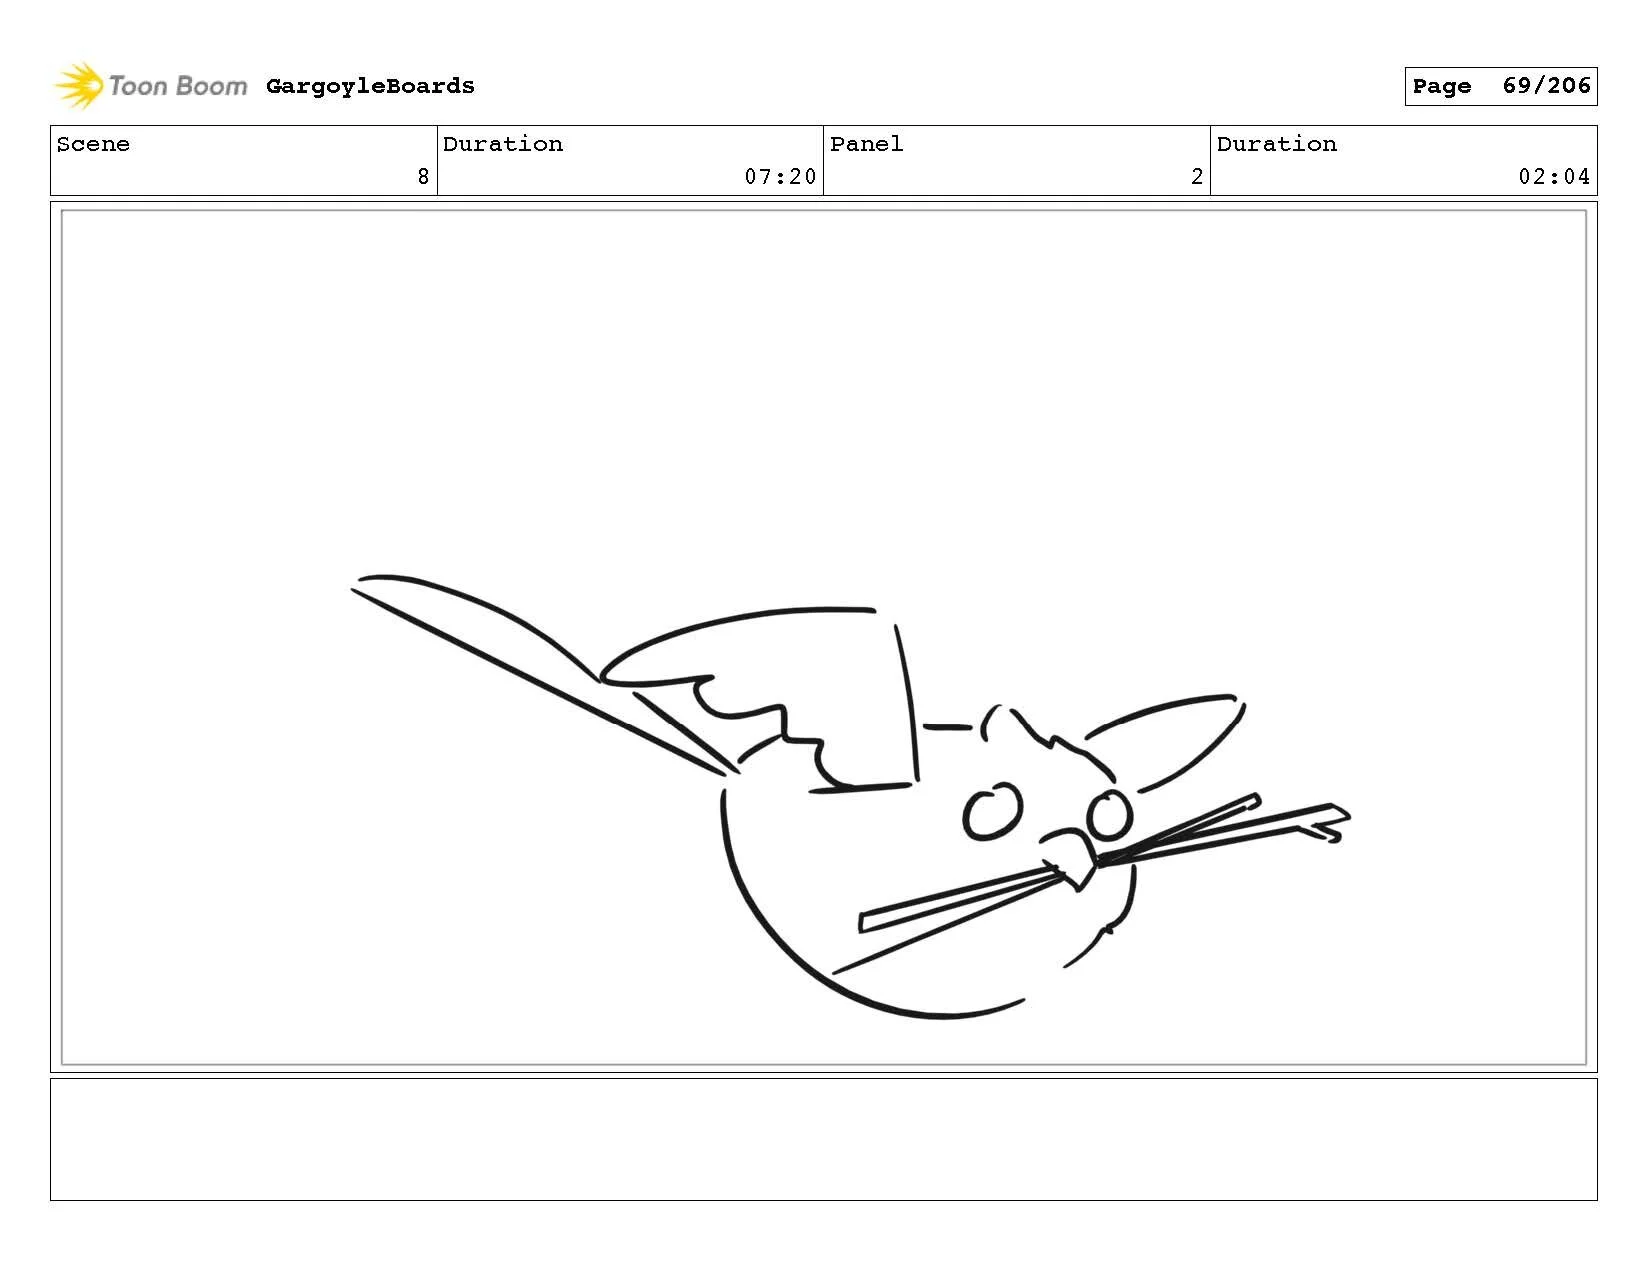
Task: Select the Panel label
Action: click(x=866, y=144)
